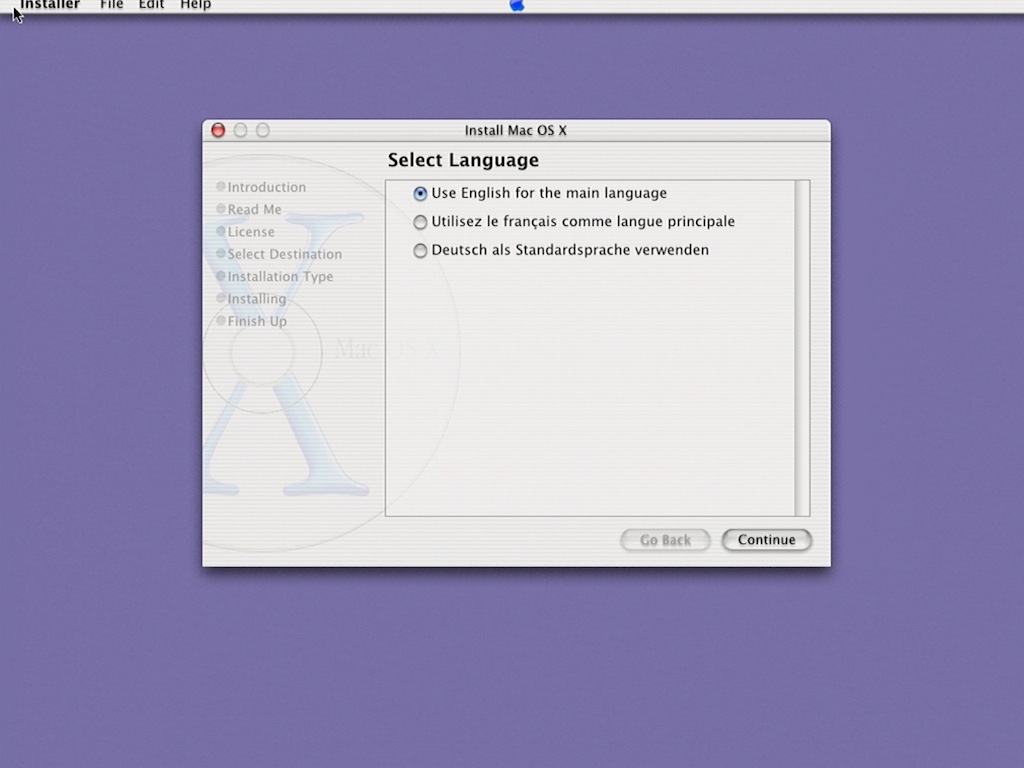Open the Edit menu
Viewport: 1024px width, 768px height.
pos(151,5)
